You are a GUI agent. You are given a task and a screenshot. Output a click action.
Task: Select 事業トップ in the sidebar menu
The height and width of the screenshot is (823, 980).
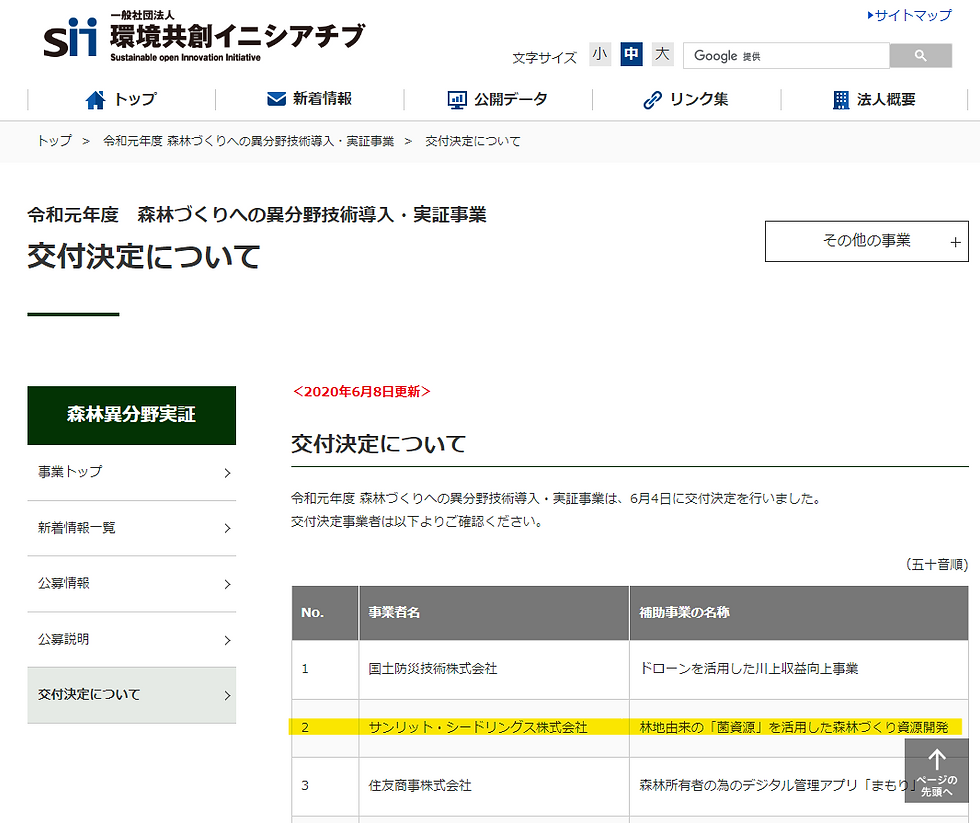click(131, 472)
